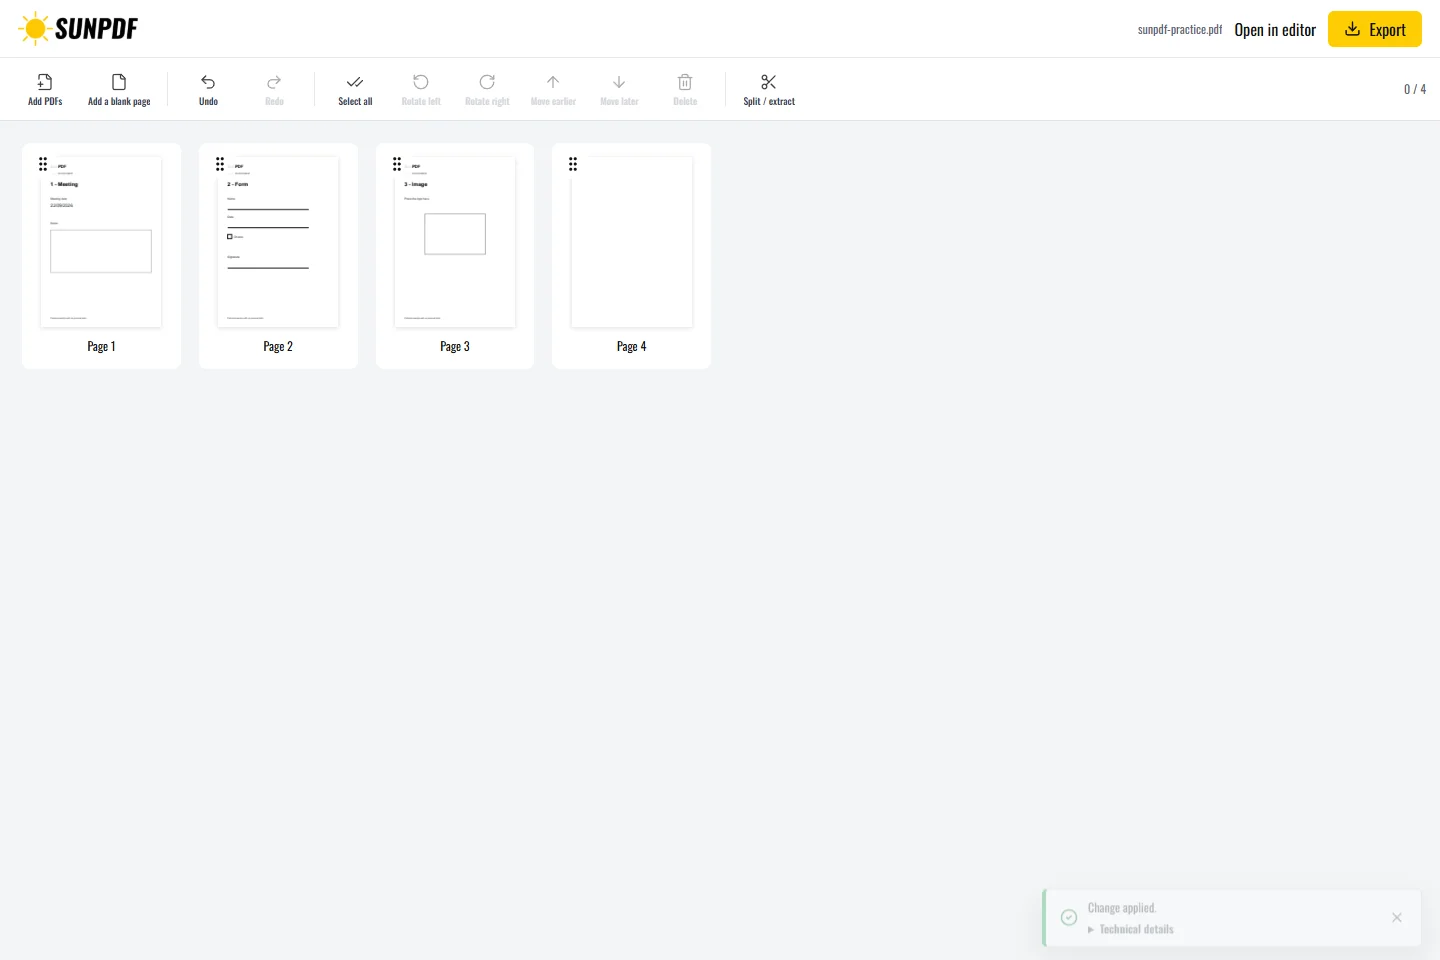This screenshot has width=1440, height=960.
Task: Dismiss the Change applied notification
Action: point(1397,918)
